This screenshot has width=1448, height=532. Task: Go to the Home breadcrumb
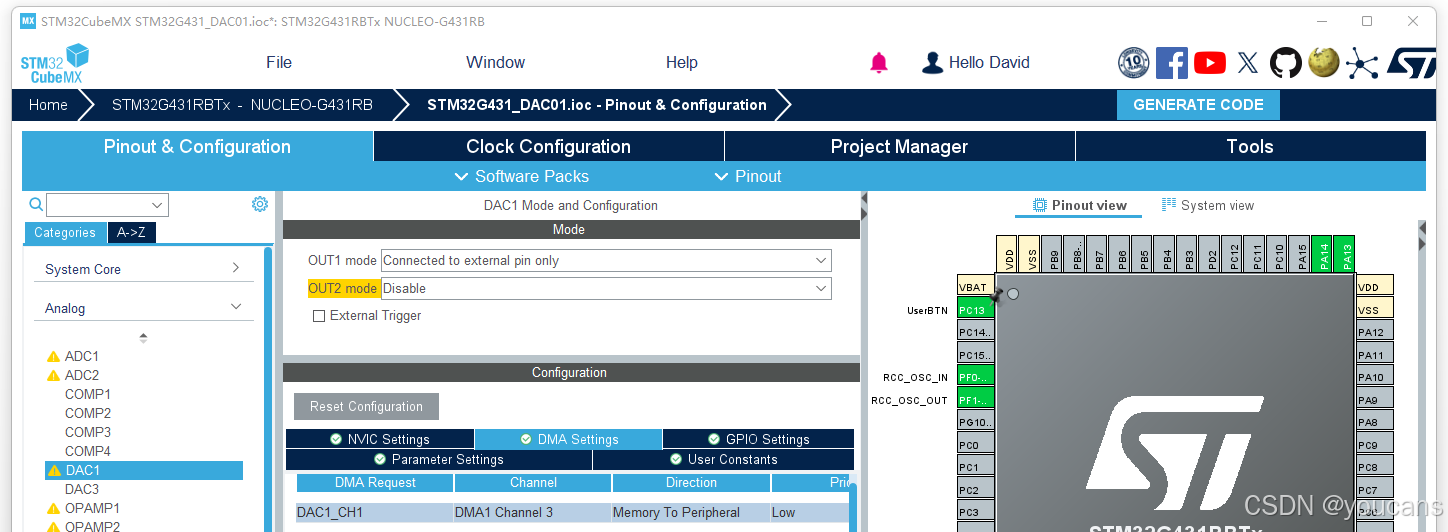48,105
